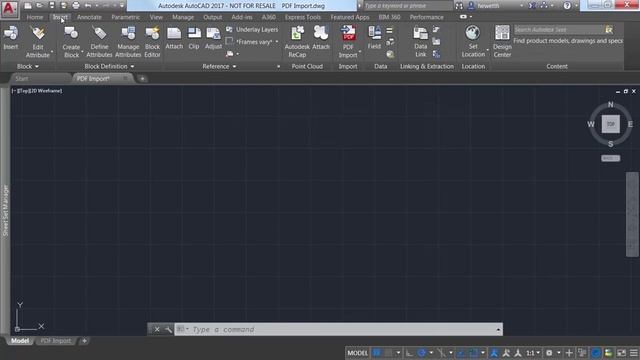
Task: Open status bar customization menu icon
Action: (633, 353)
